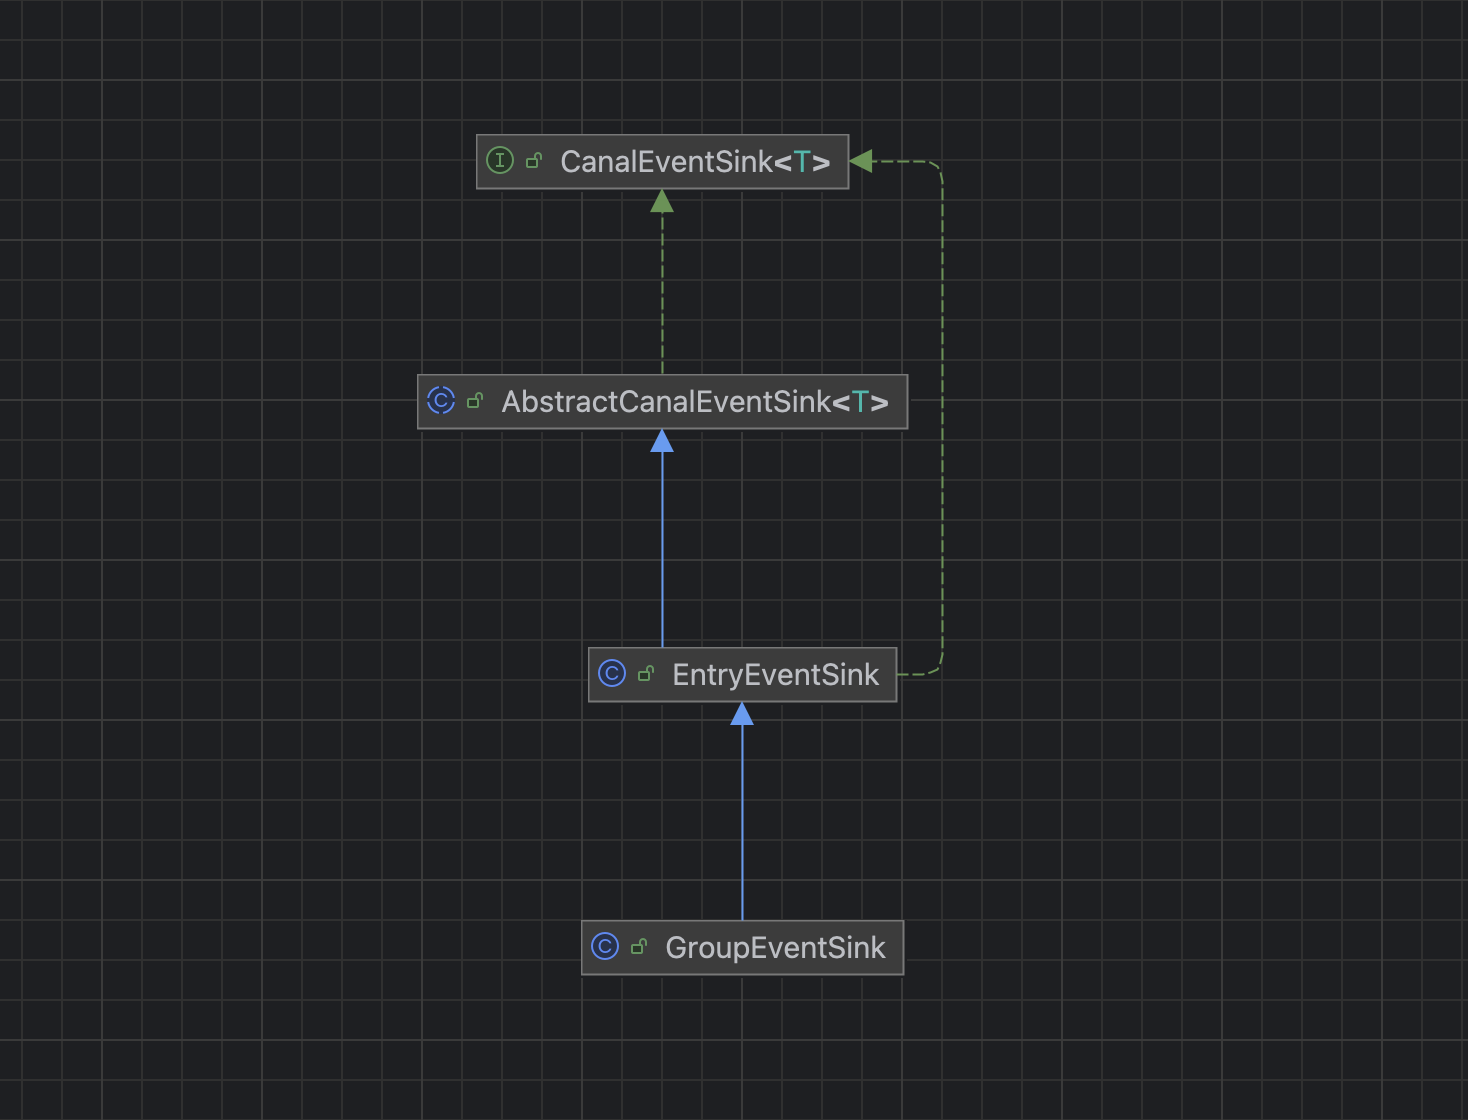Click the abstract class icon on AbstractCanalEventSink
This screenshot has width=1468, height=1120.
pos(441,401)
